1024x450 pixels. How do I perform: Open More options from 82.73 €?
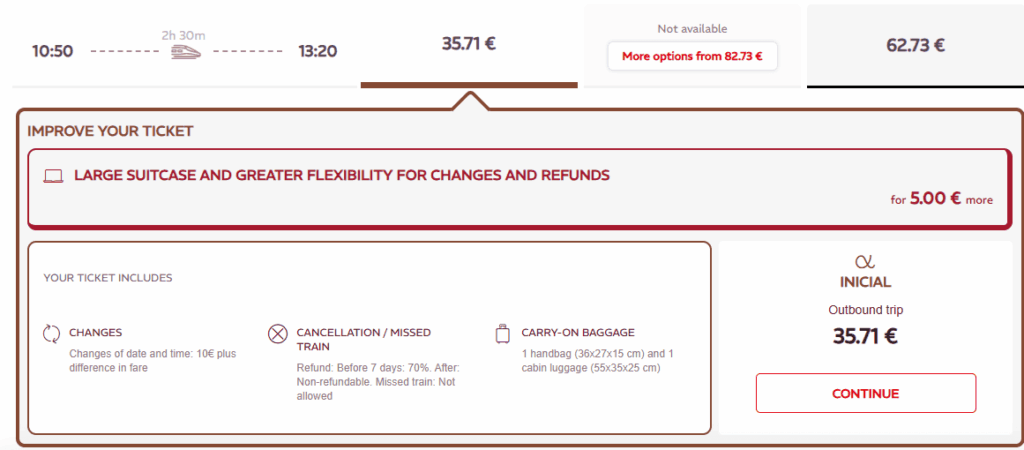pyautogui.click(x=692, y=56)
